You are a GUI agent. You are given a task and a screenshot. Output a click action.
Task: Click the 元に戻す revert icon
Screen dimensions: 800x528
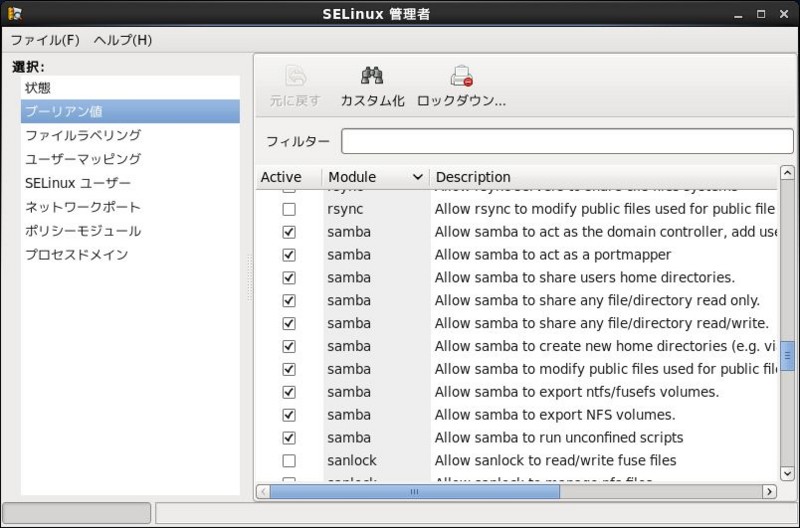[x=295, y=77]
